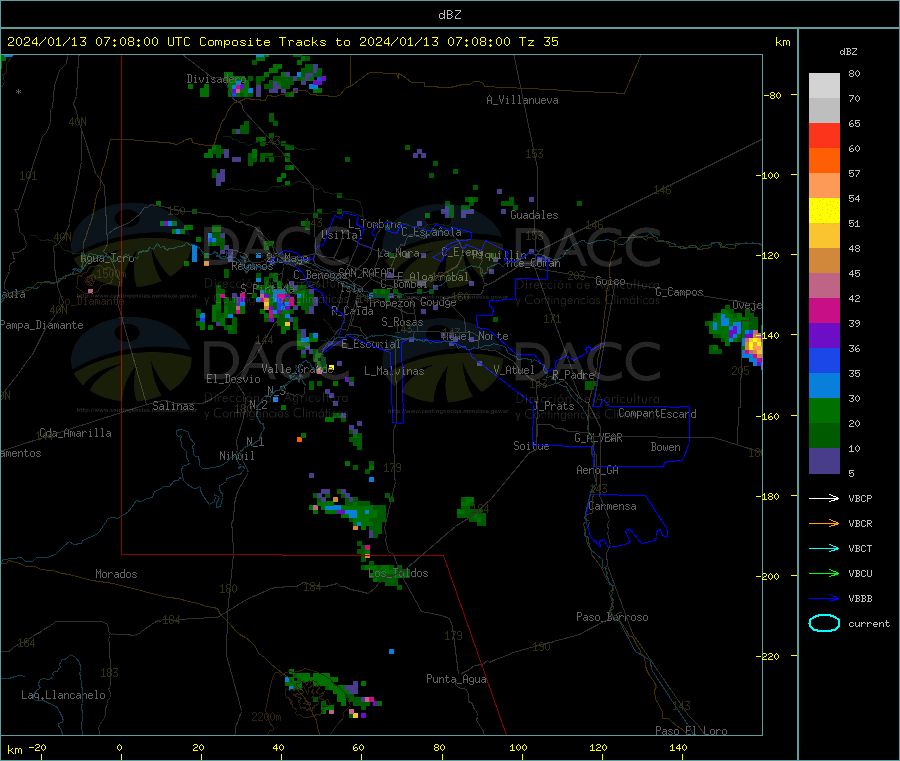900x761 pixels.
Task: Click the Valle_Grande location label
Action: [x=297, y=369]
